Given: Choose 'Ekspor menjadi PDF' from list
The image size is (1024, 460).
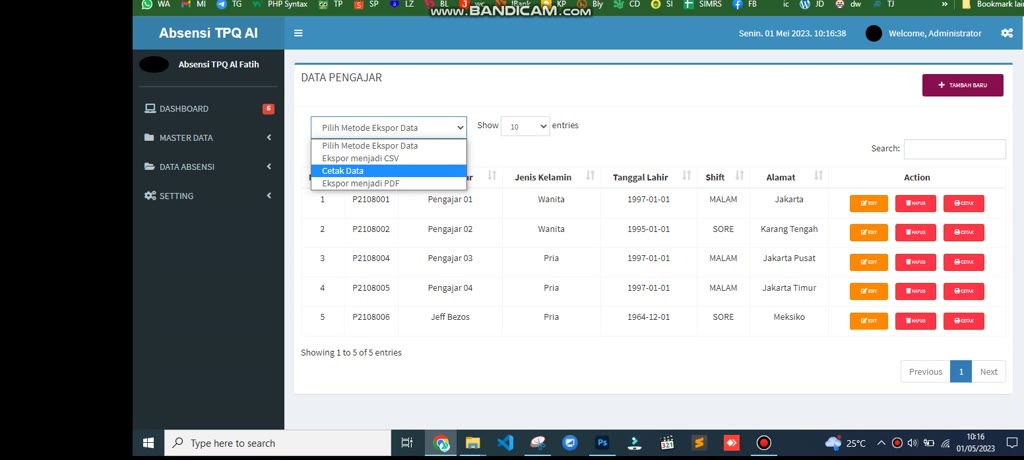Looking at the screenshot, I should pyautogui.click(x=361, y=183).
